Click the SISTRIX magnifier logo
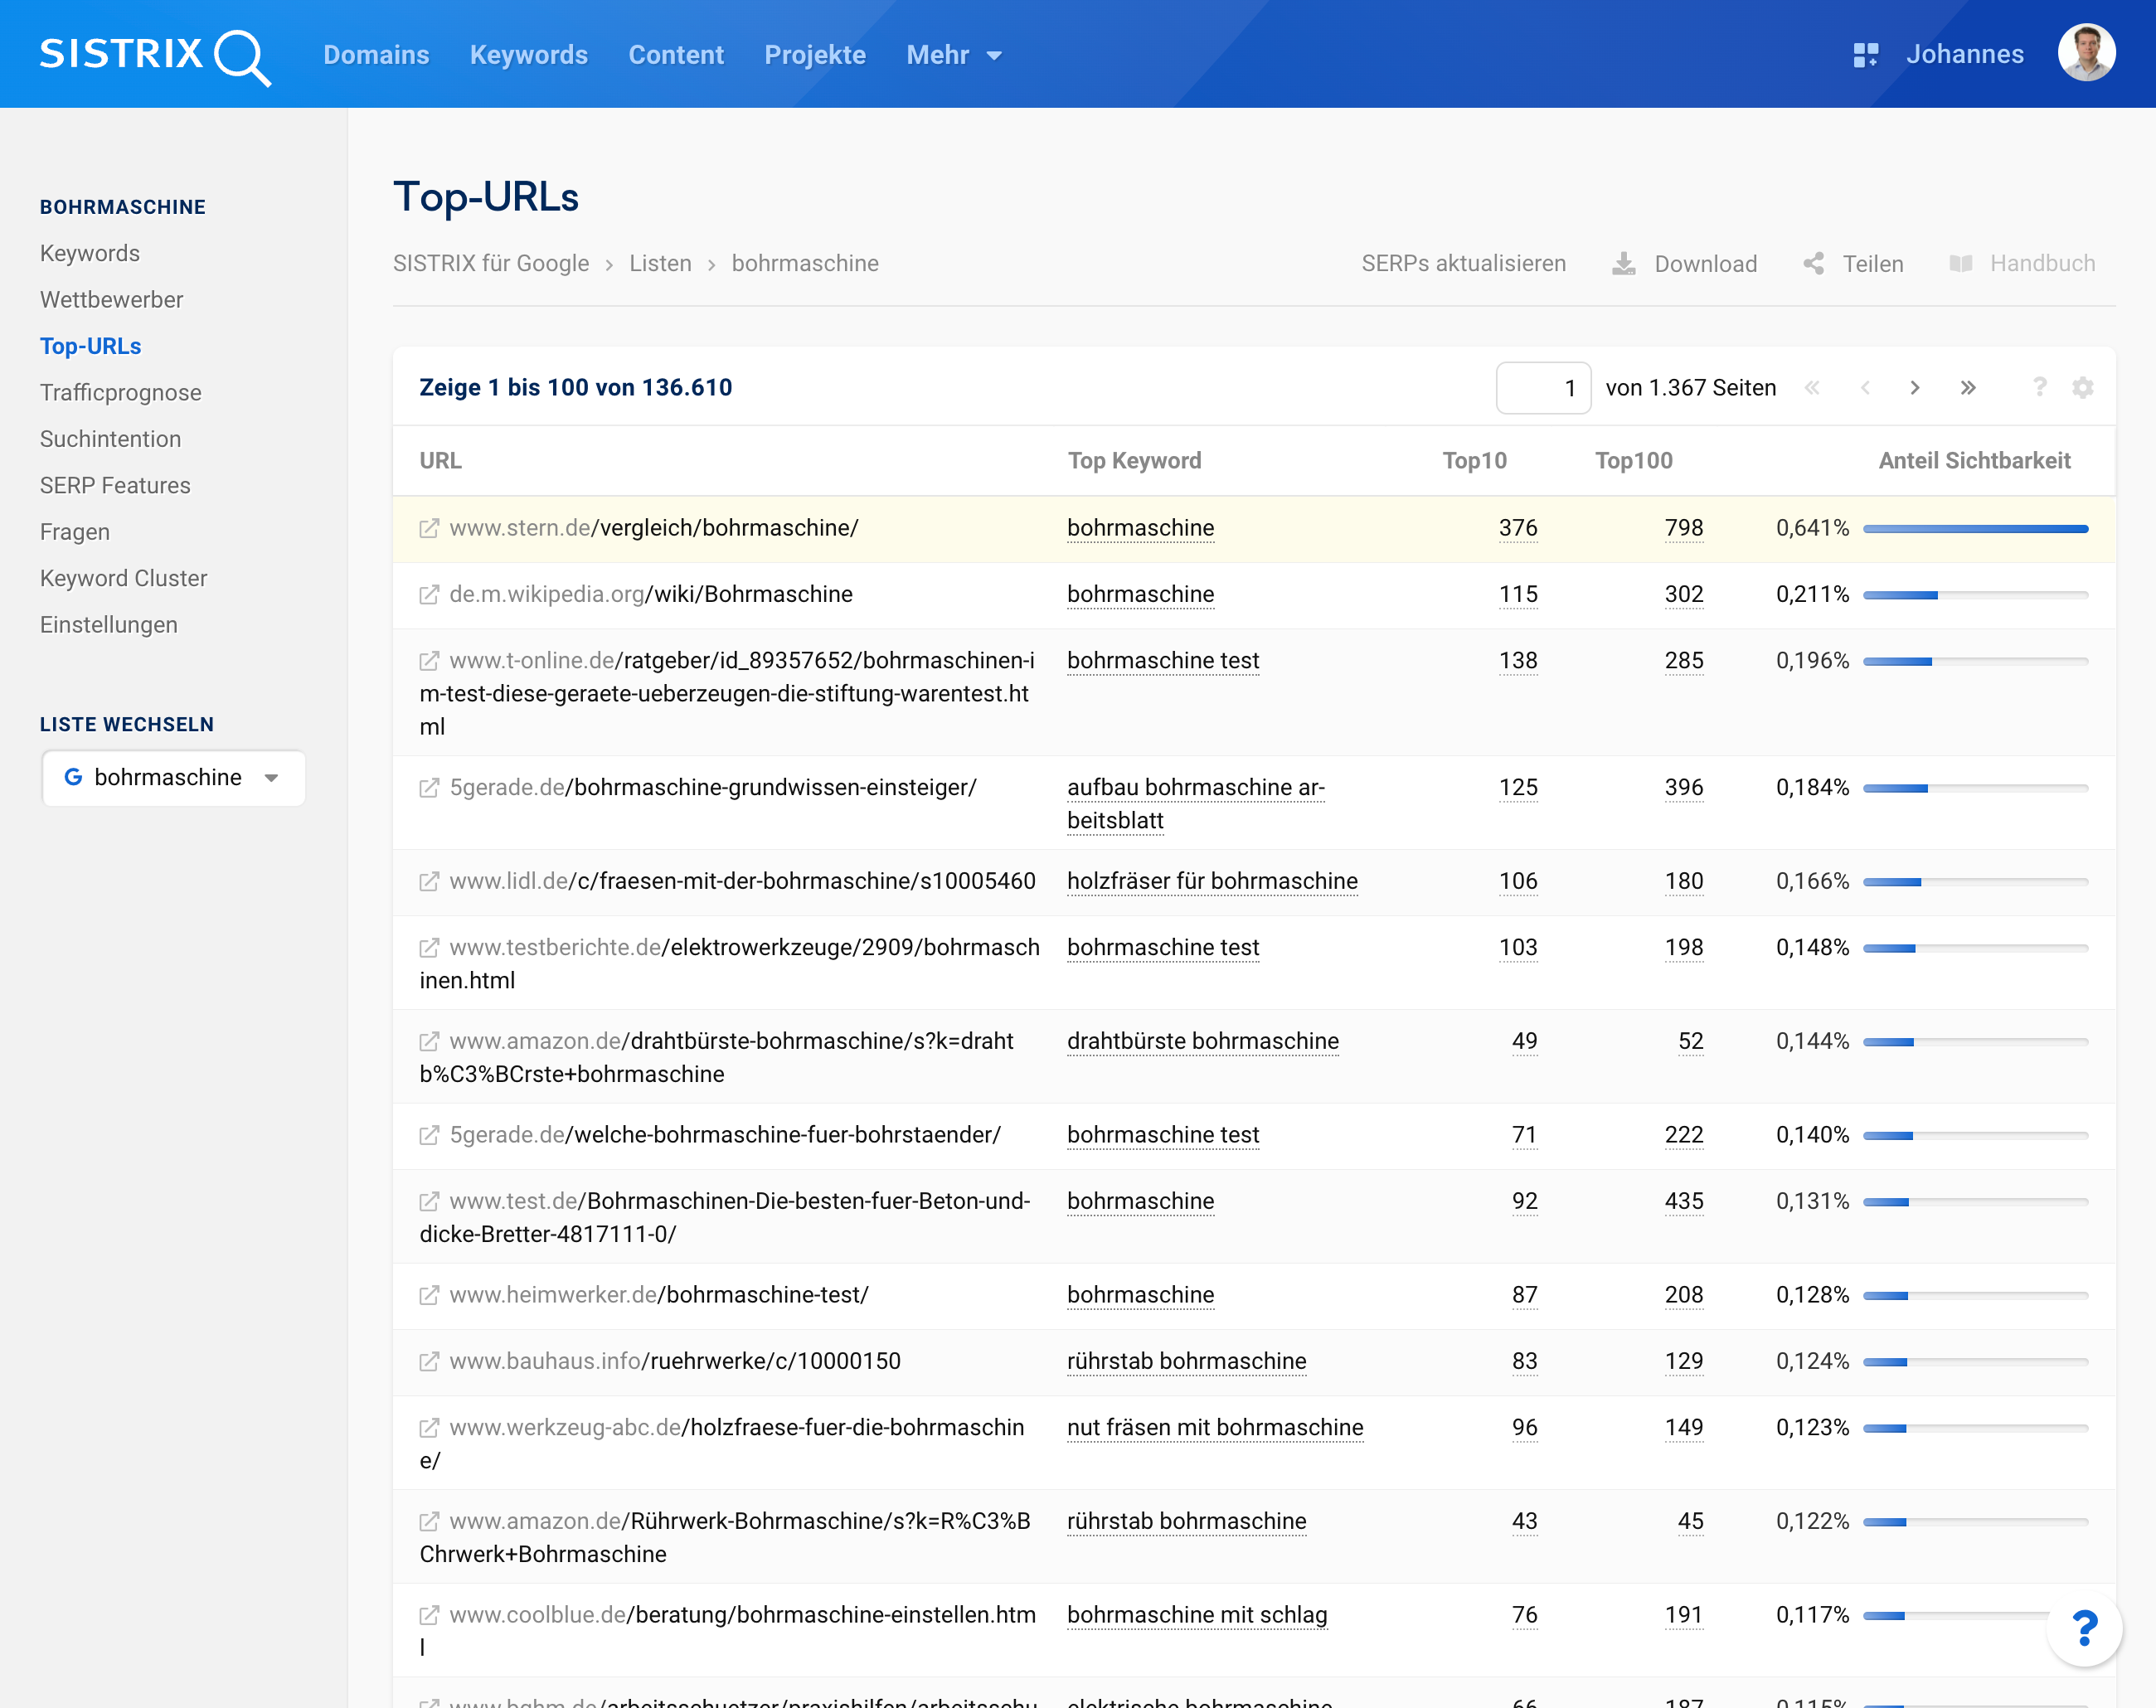 [x=155, y=55]
